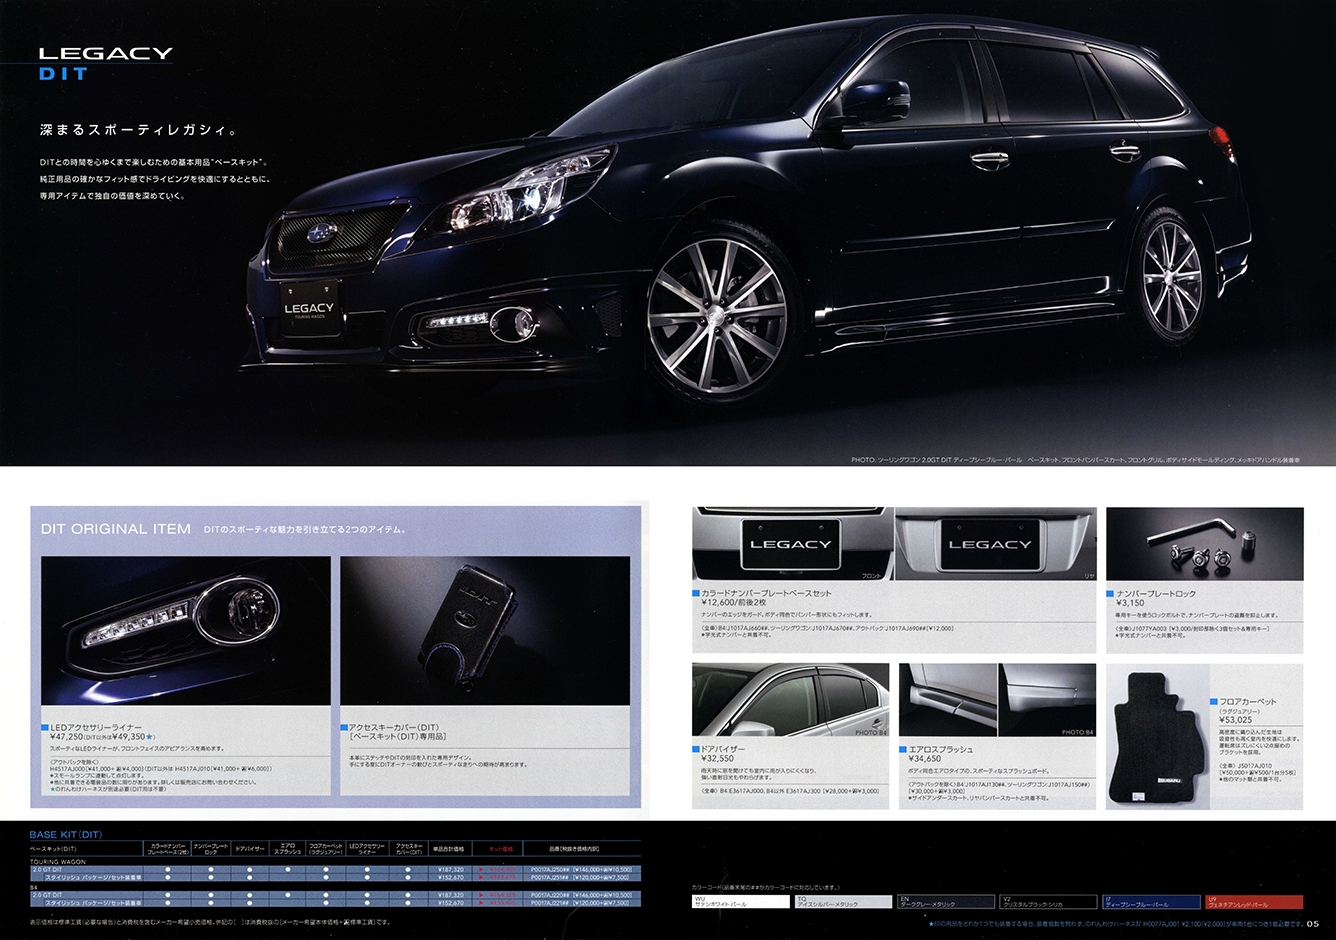Open the rear LEGACY number plate base photo
Viewport: 1336px width, 940px height.
pyautogui.click(x=996, y=544)
